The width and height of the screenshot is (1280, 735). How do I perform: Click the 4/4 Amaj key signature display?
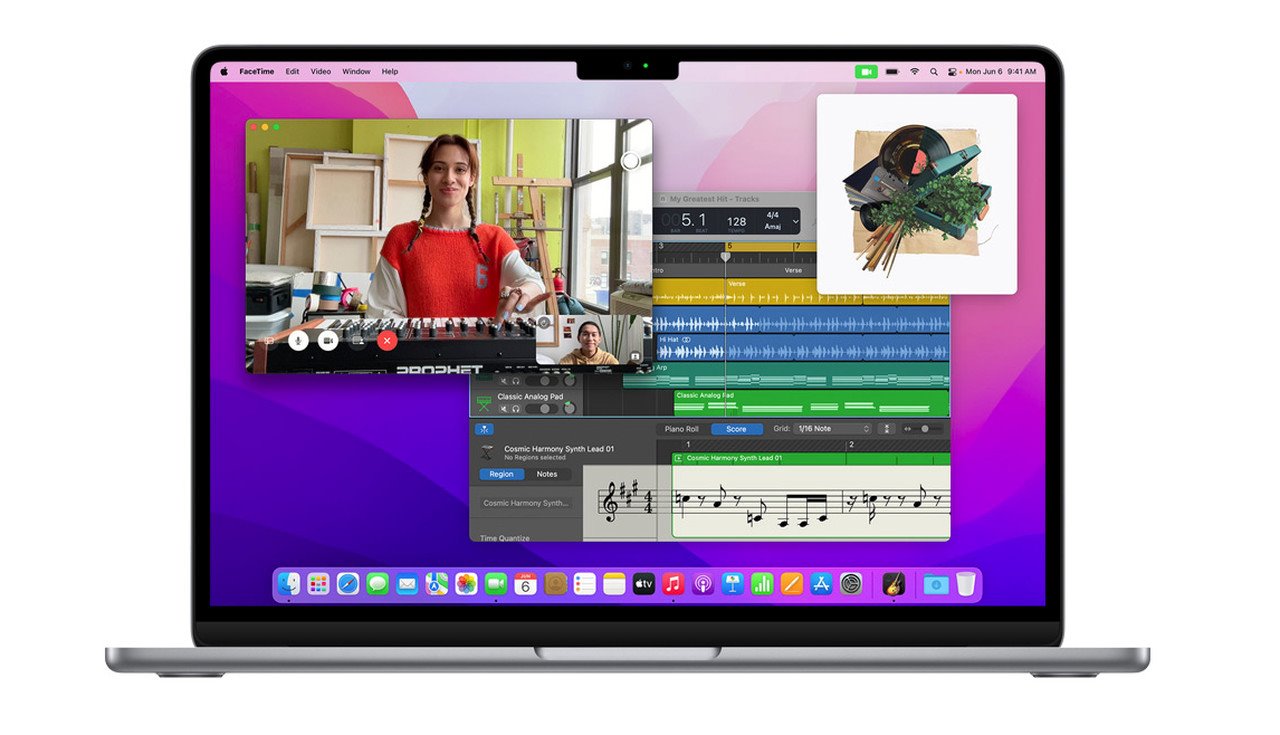click(x=772, y=220)
